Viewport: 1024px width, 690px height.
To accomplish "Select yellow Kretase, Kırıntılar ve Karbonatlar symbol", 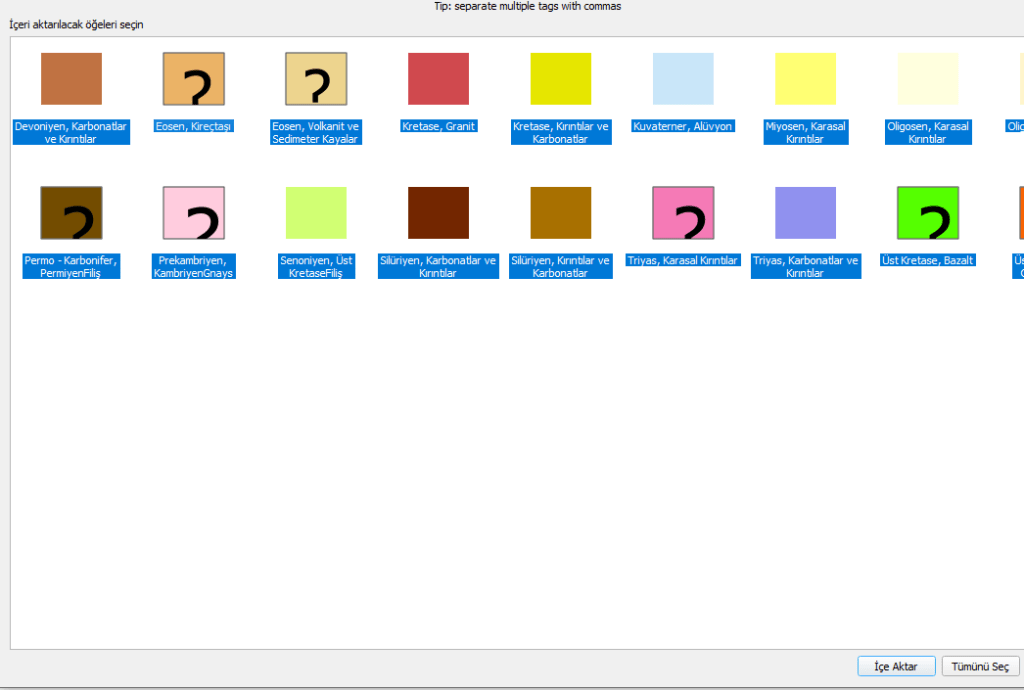I will (560, 79).
